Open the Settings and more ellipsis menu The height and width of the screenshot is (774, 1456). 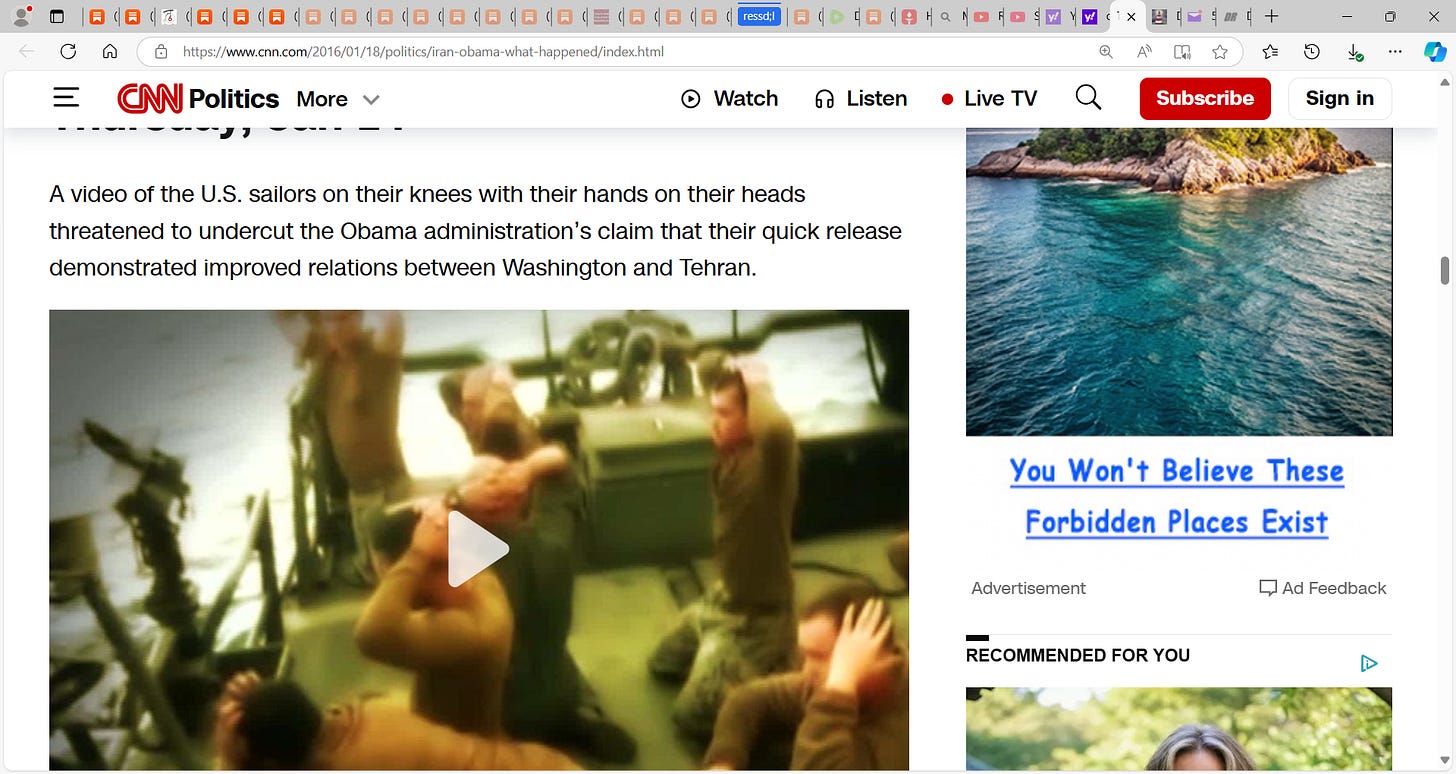tap(1395, 52)
